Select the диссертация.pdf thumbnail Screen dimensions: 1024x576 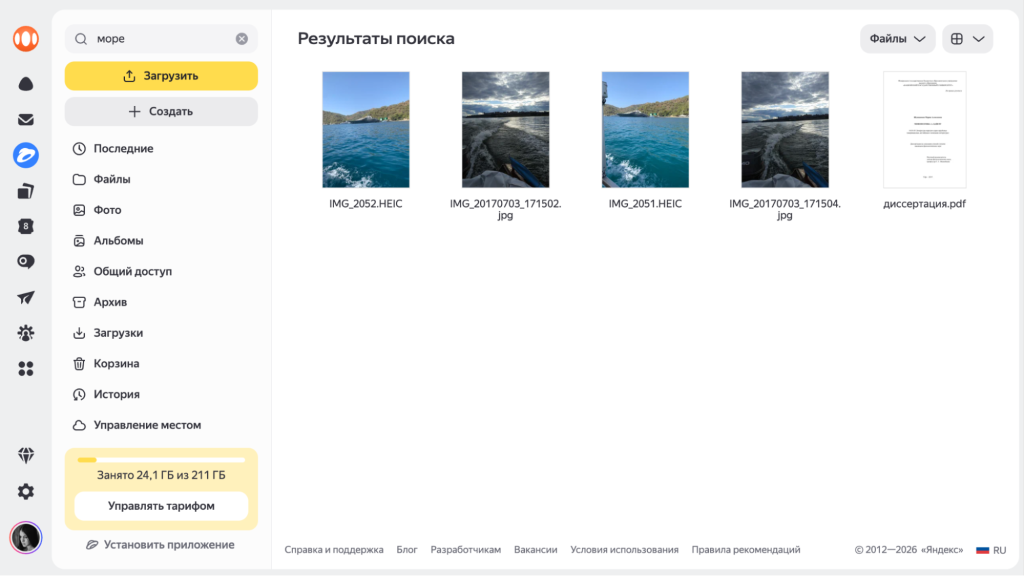[924, 130]
